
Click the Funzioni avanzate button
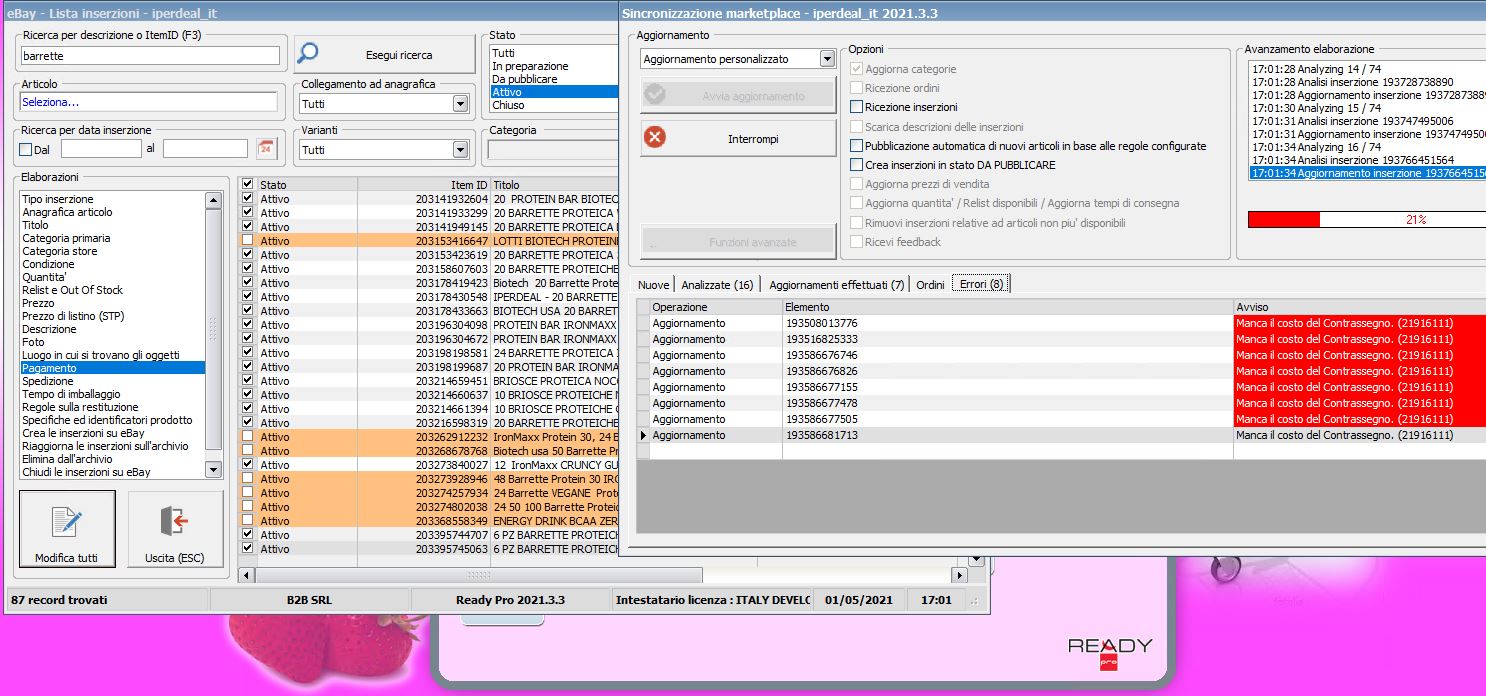(x=738, y=242)
